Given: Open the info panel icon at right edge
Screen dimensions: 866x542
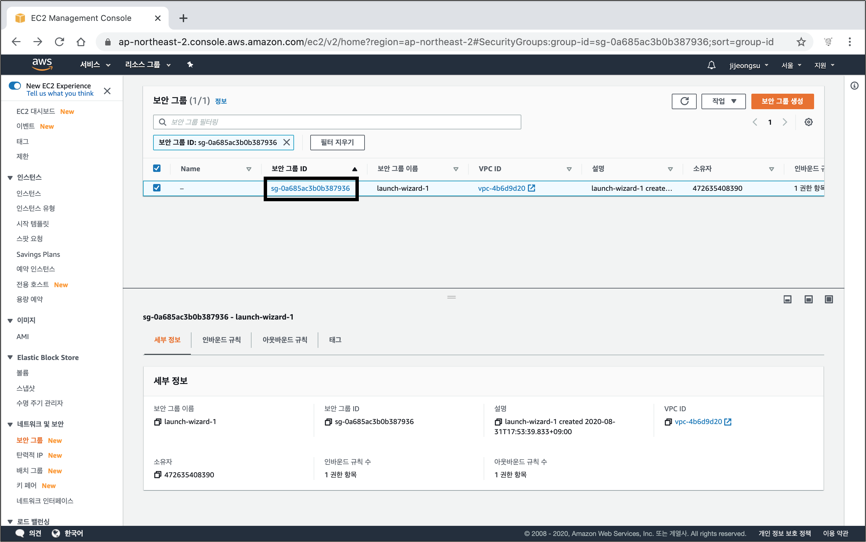Looking at the screenshot, I should coord(854,86).
